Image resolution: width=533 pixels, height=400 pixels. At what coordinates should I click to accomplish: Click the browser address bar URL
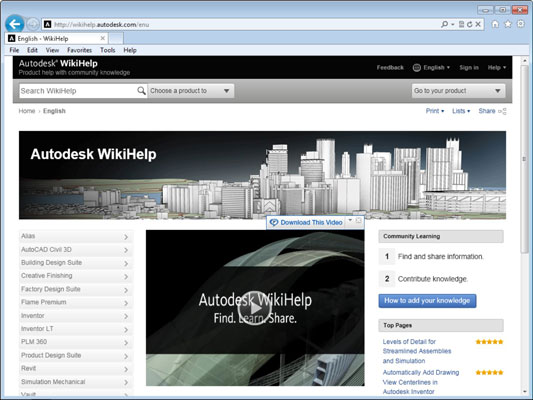click(102, 24)
